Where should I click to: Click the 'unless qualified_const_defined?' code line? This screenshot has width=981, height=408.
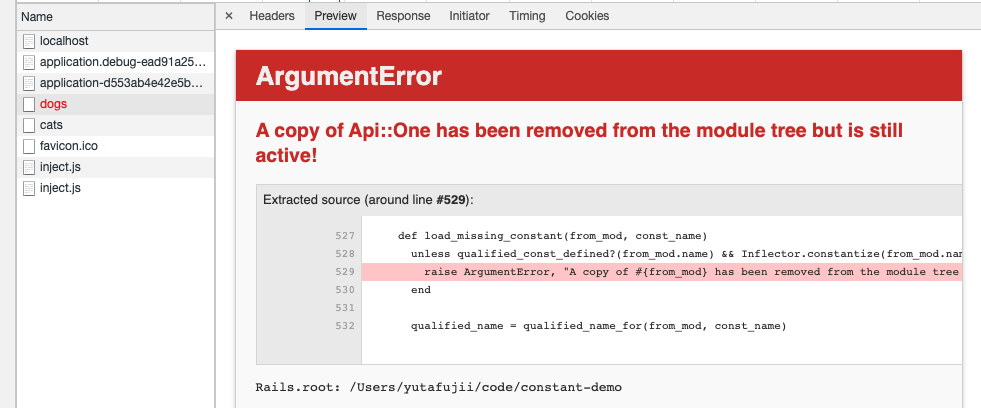point(686,254)
